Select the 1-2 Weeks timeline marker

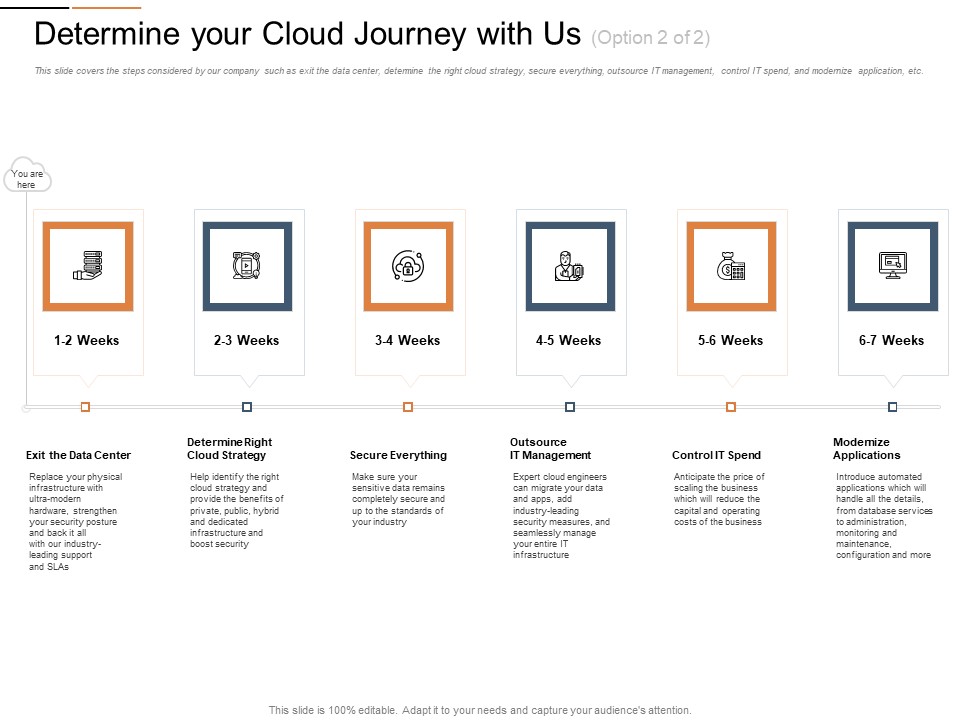85,407
